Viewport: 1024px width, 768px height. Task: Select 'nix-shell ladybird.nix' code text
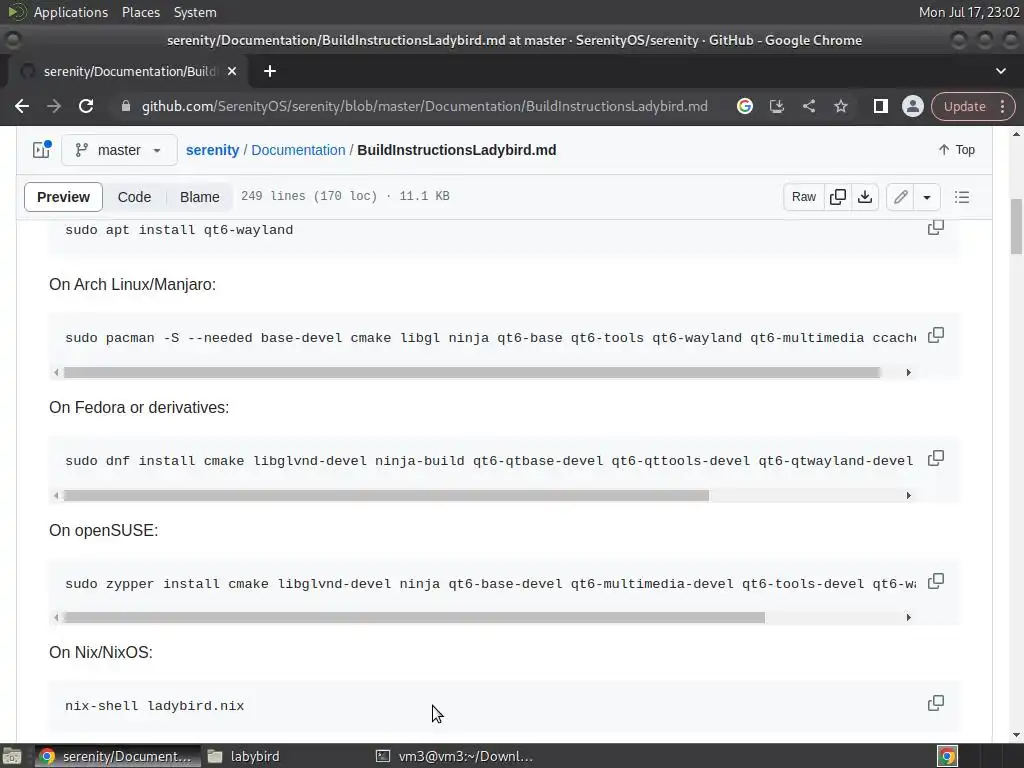tap(155, 706)
